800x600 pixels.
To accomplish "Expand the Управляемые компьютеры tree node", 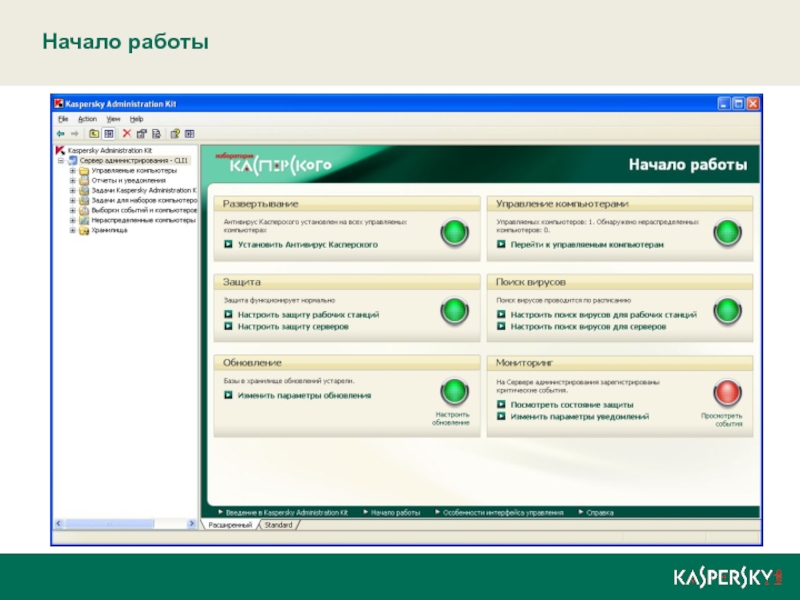I will 72,171.
